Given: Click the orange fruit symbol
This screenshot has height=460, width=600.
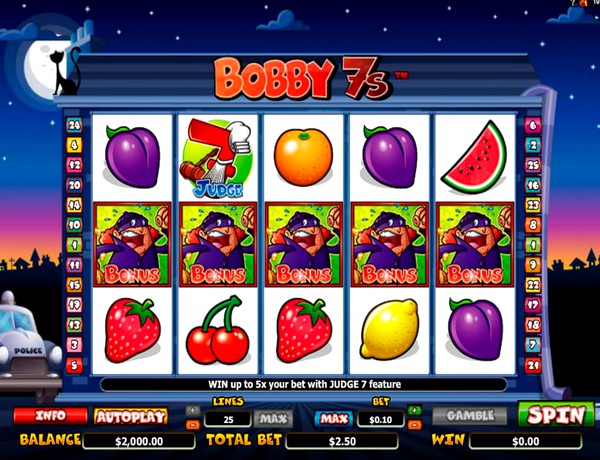Looking at the screenshot, I should [303, 157].
